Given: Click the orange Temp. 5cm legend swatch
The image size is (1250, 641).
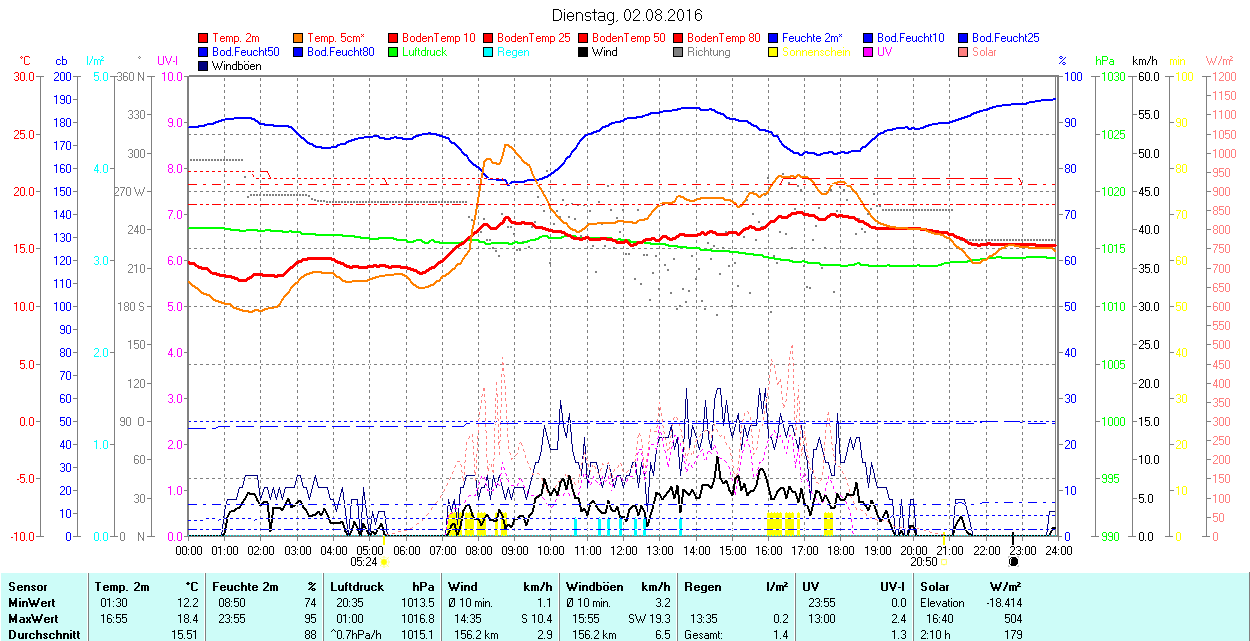Looking at the screenshot, I should point(299,38).
